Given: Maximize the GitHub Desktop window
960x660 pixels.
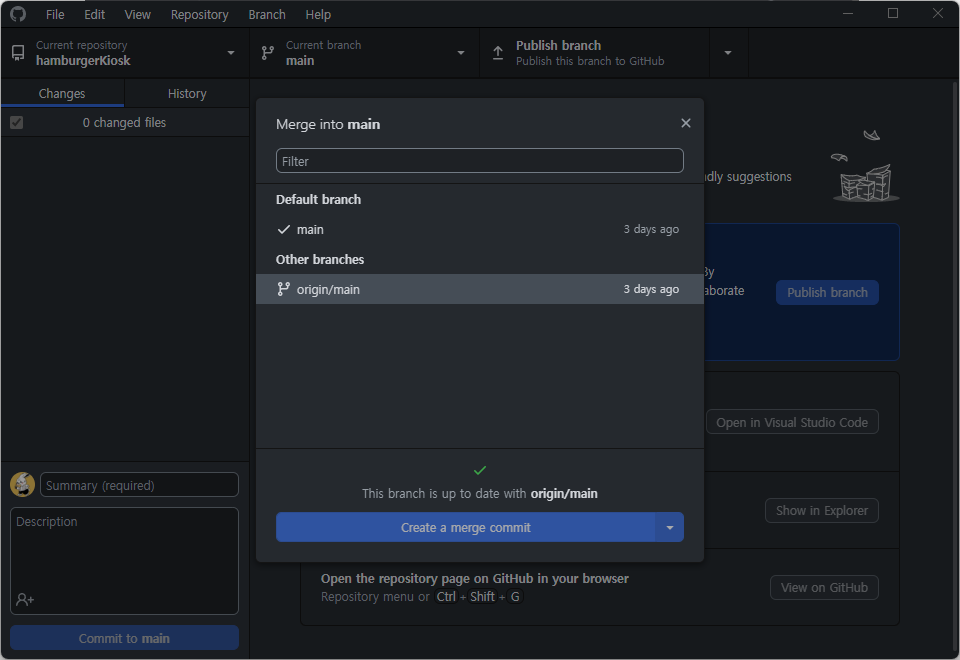Looking at the screenshot, I should 893,13.
